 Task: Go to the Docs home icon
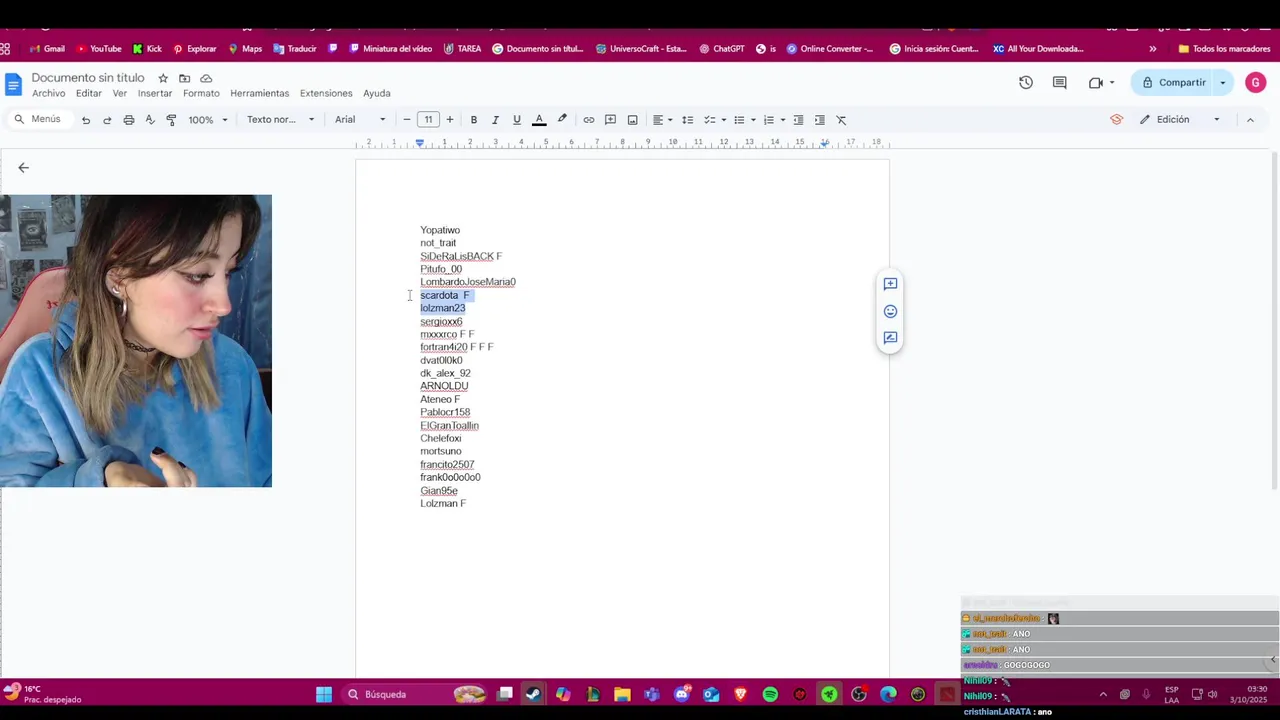click(13, 84)
